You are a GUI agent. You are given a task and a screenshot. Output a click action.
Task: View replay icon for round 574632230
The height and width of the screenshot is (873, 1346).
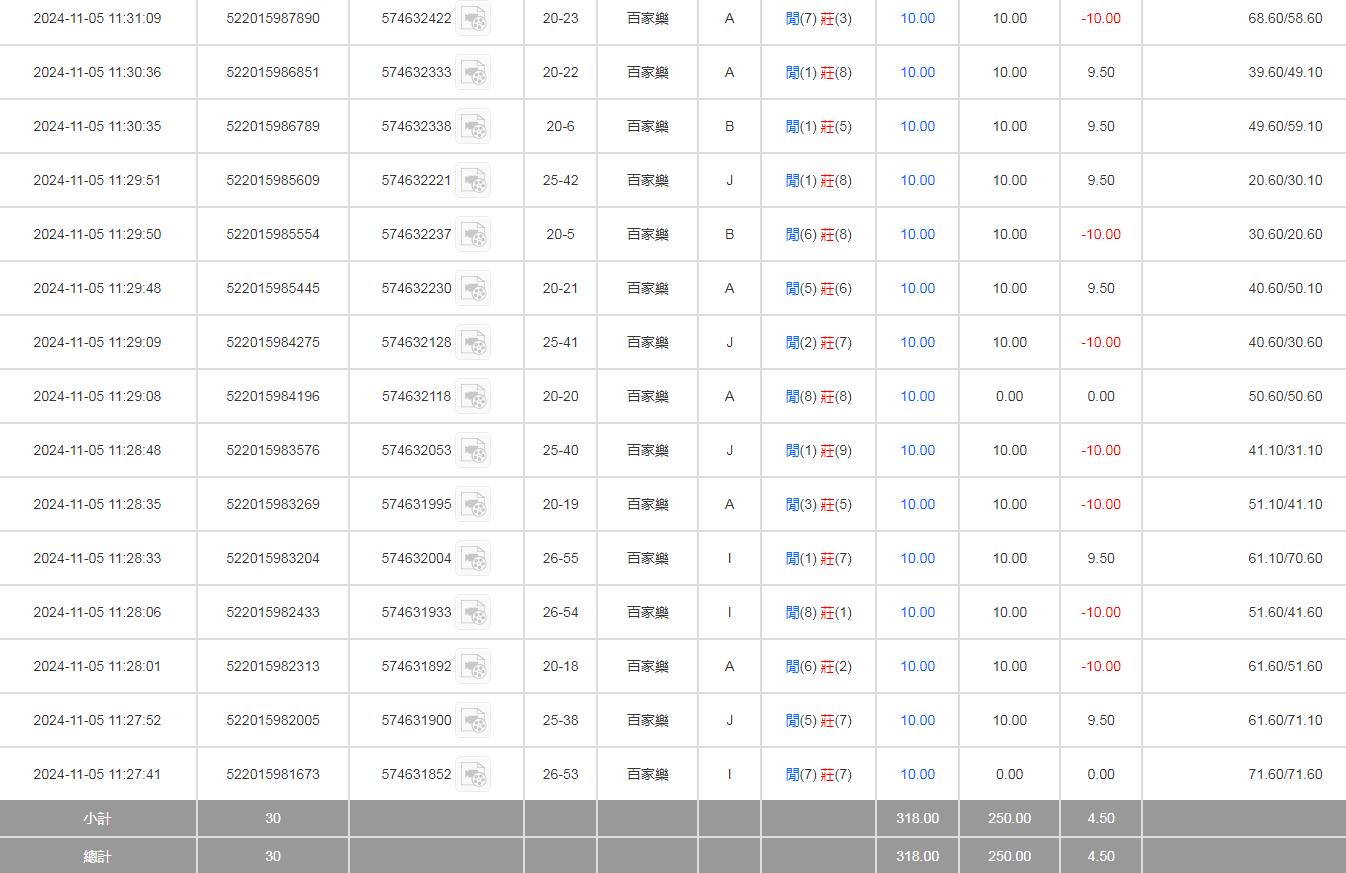click(473, 289)
